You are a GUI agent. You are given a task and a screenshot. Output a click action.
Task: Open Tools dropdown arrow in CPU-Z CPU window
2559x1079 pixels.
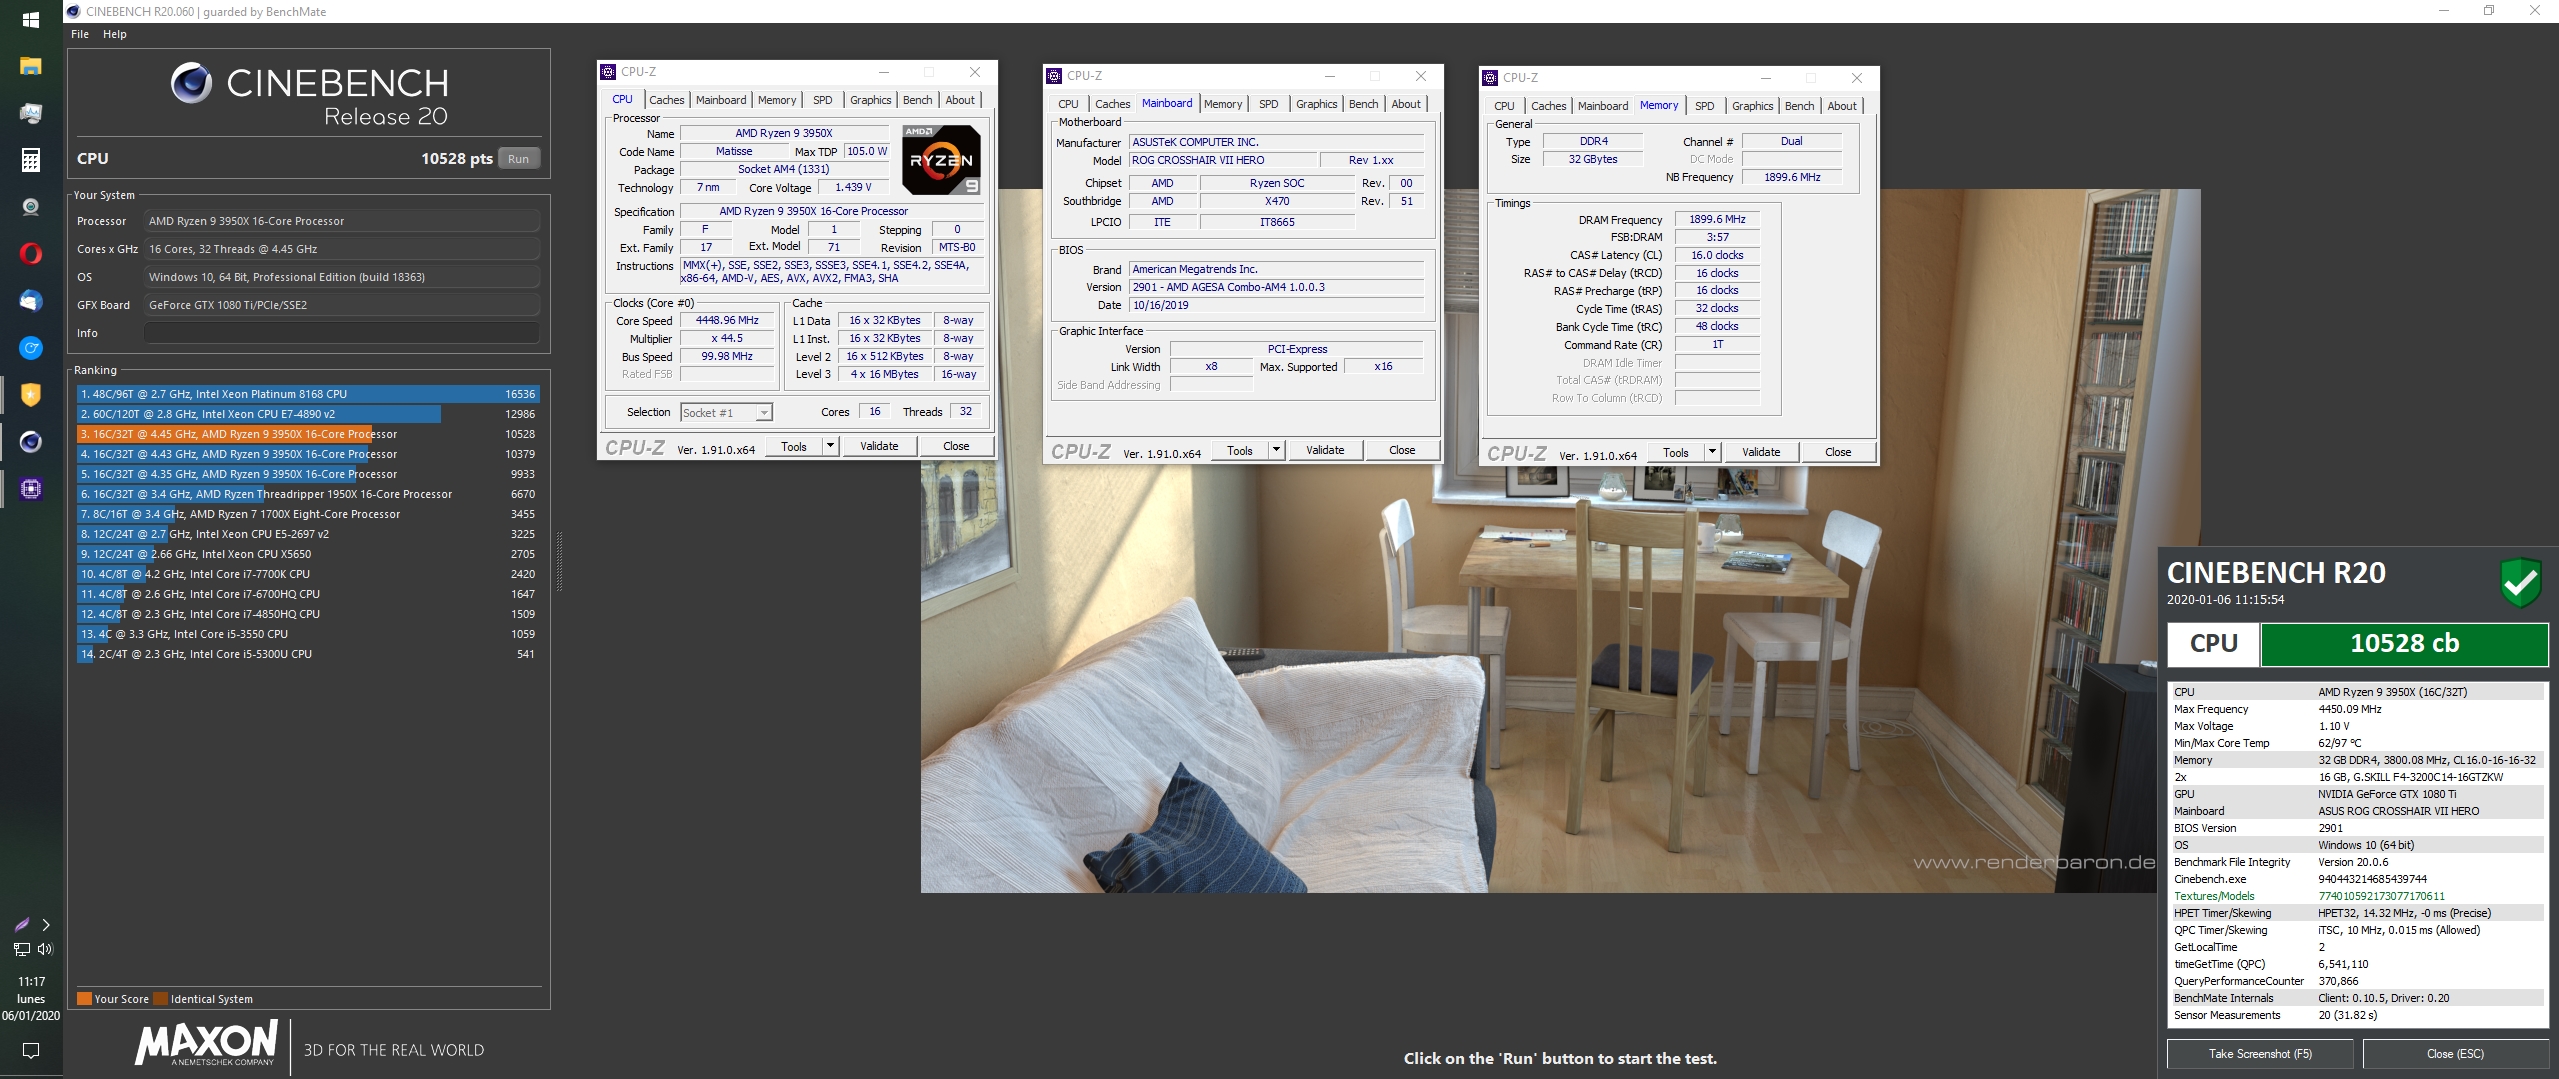tap(830, 446)
